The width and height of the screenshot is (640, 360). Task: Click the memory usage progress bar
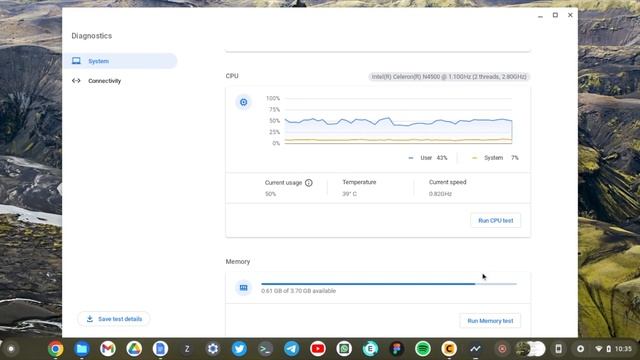click(389, 284)
